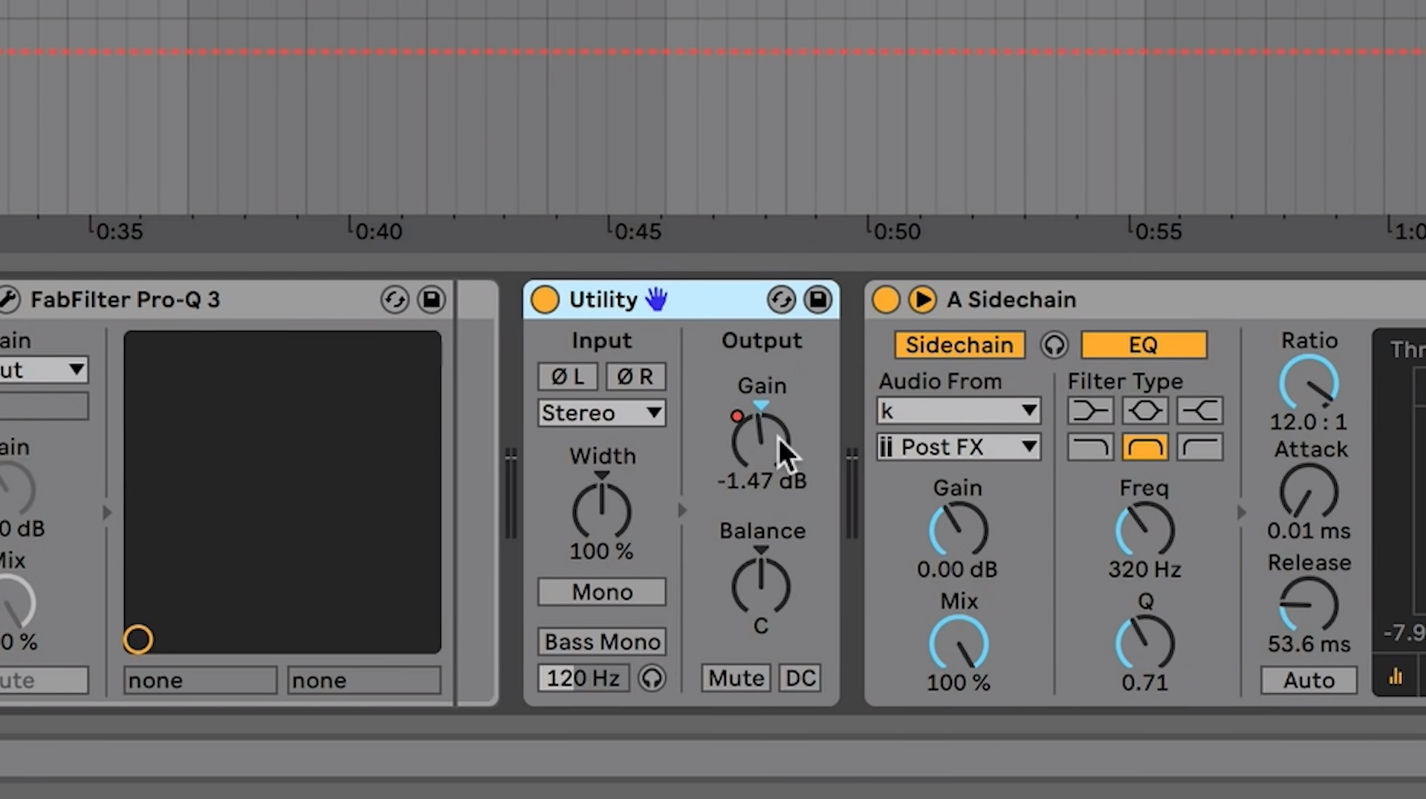The width and height of the screenshot is (1426, 799).
Task: Click the 0:35 timeline marker
Action: [119, 231]
